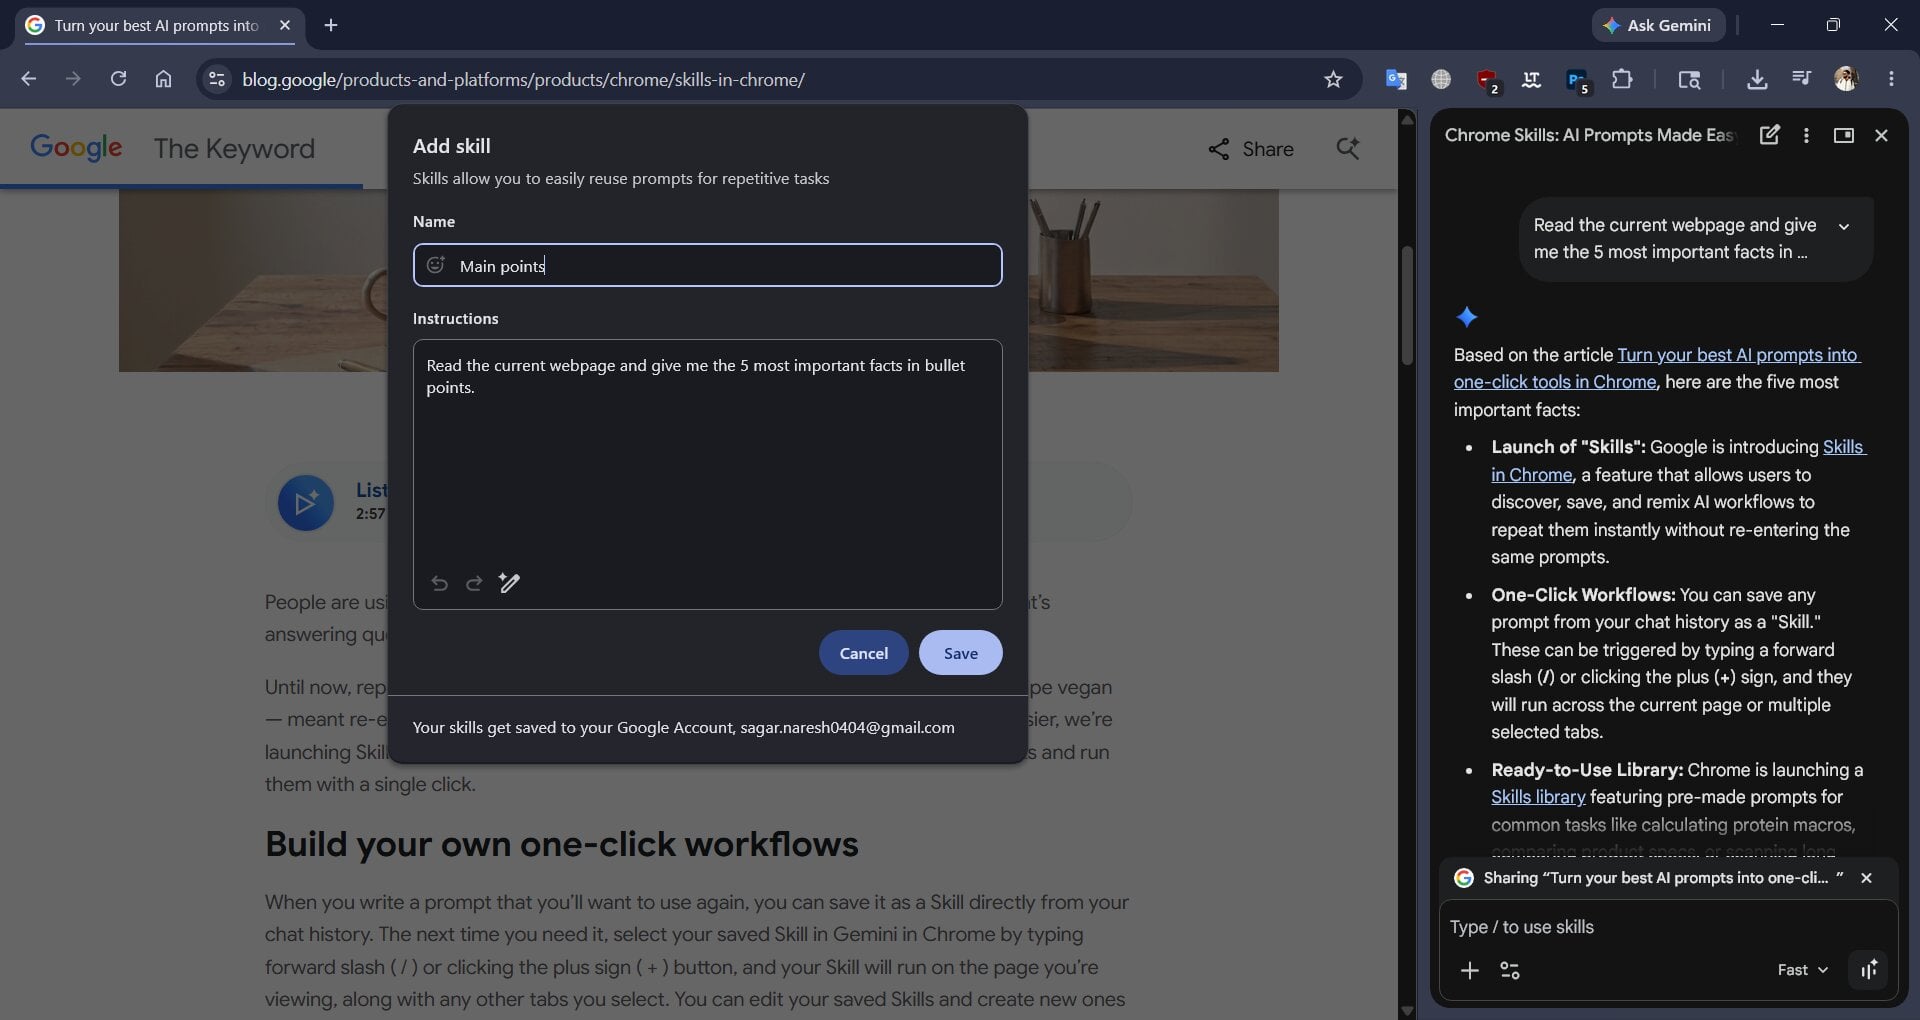Open Chrome's three-dot menu

click(1891, 79)
